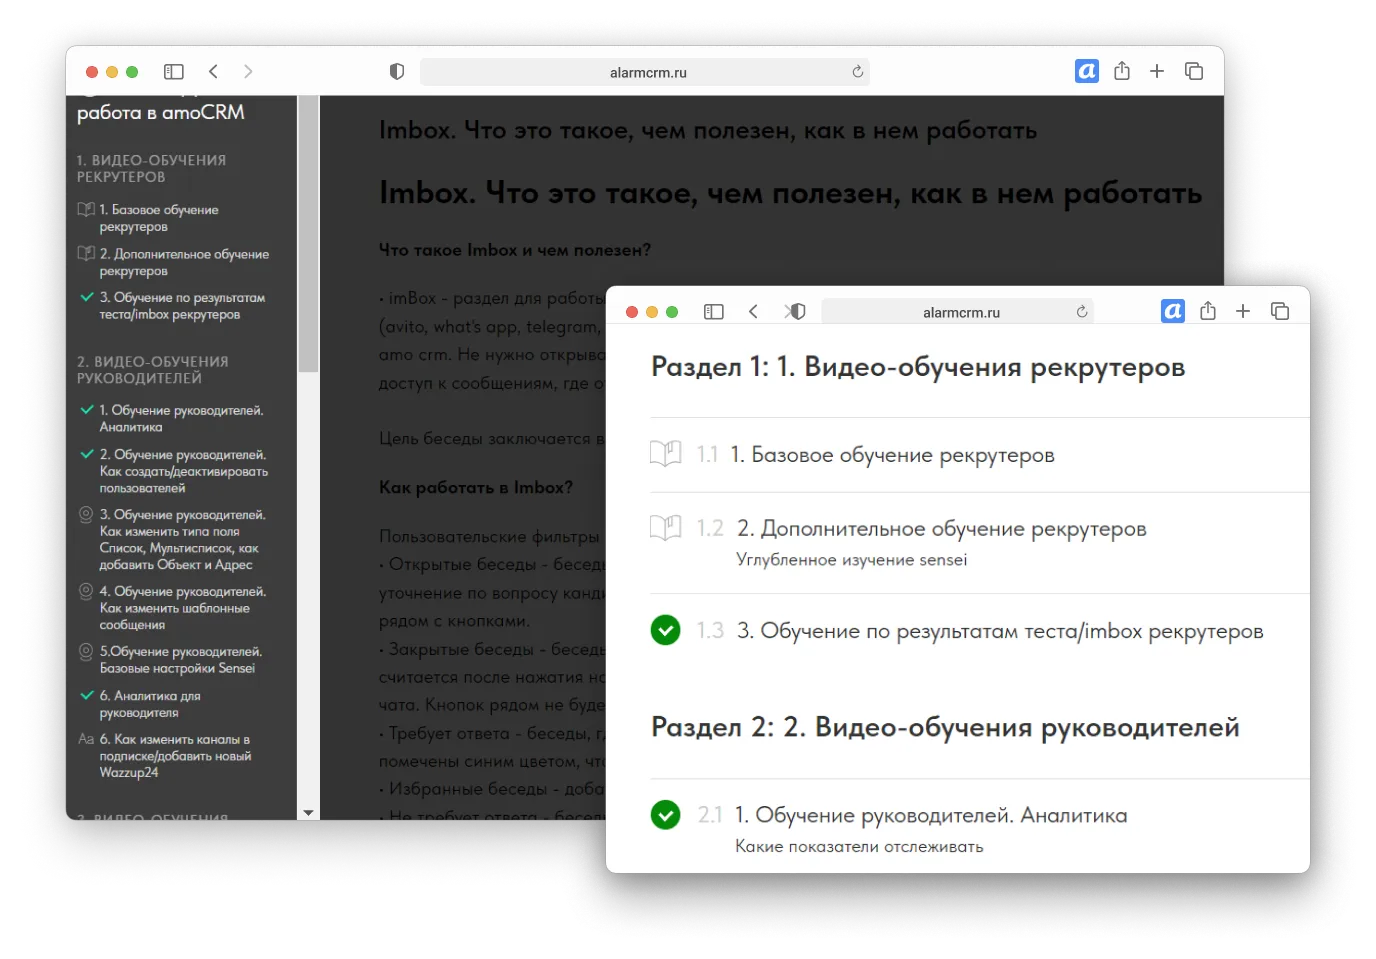The height and width of the screenshot is (959, 1376).
Task: Click the privacy shield icon in the back window toolbar
Action: click(x=396, y=71)
